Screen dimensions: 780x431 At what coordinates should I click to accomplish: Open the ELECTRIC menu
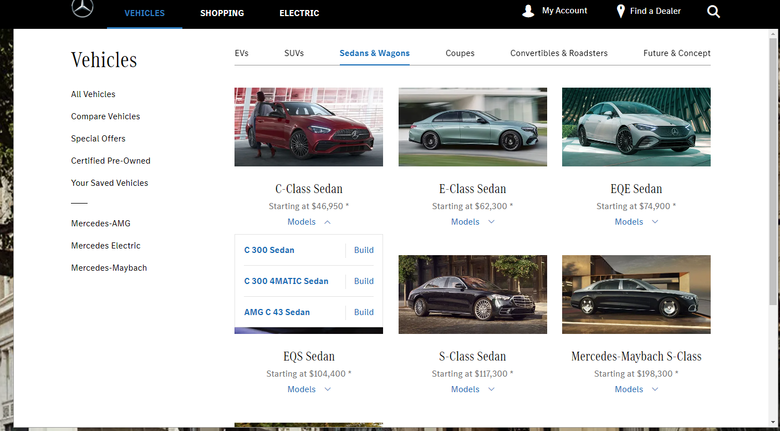299,13
